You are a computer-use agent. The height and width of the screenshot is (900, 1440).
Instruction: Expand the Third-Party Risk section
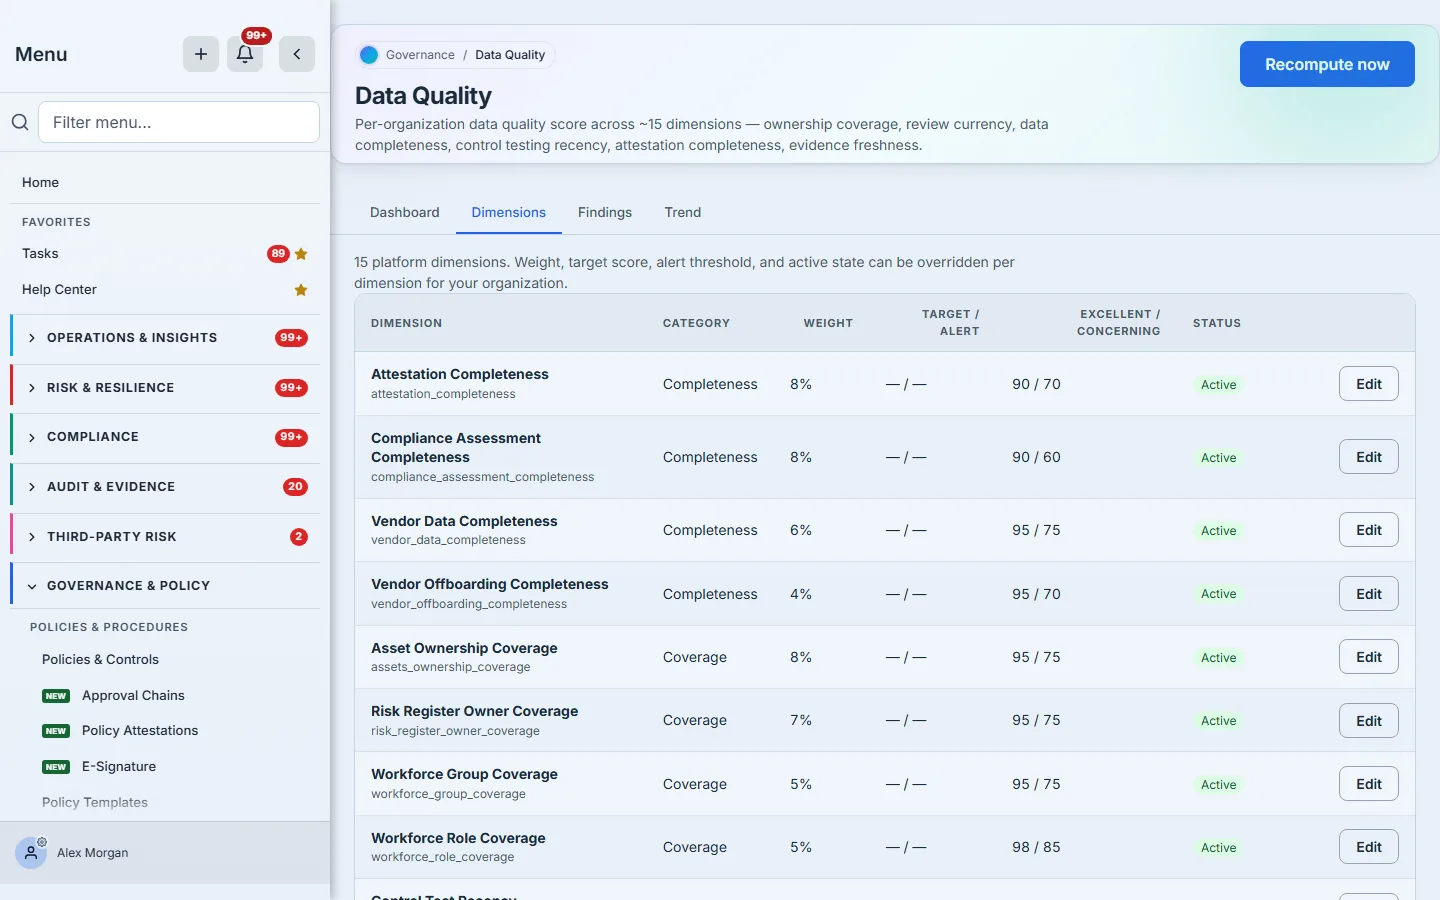[x=165, y=537]
